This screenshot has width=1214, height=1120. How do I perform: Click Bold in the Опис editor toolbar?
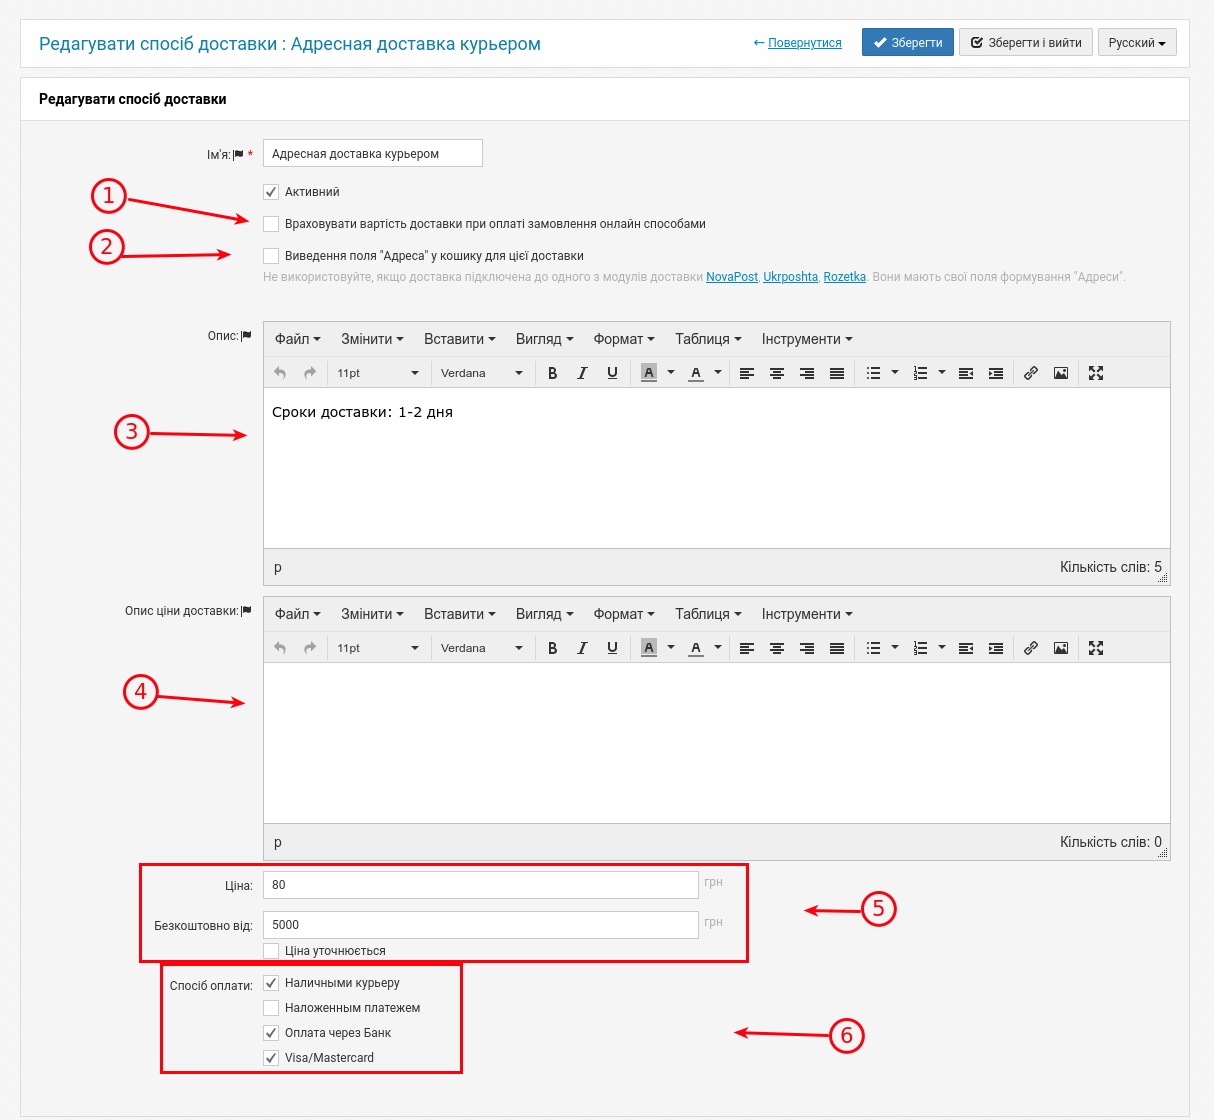pos(552,373)
